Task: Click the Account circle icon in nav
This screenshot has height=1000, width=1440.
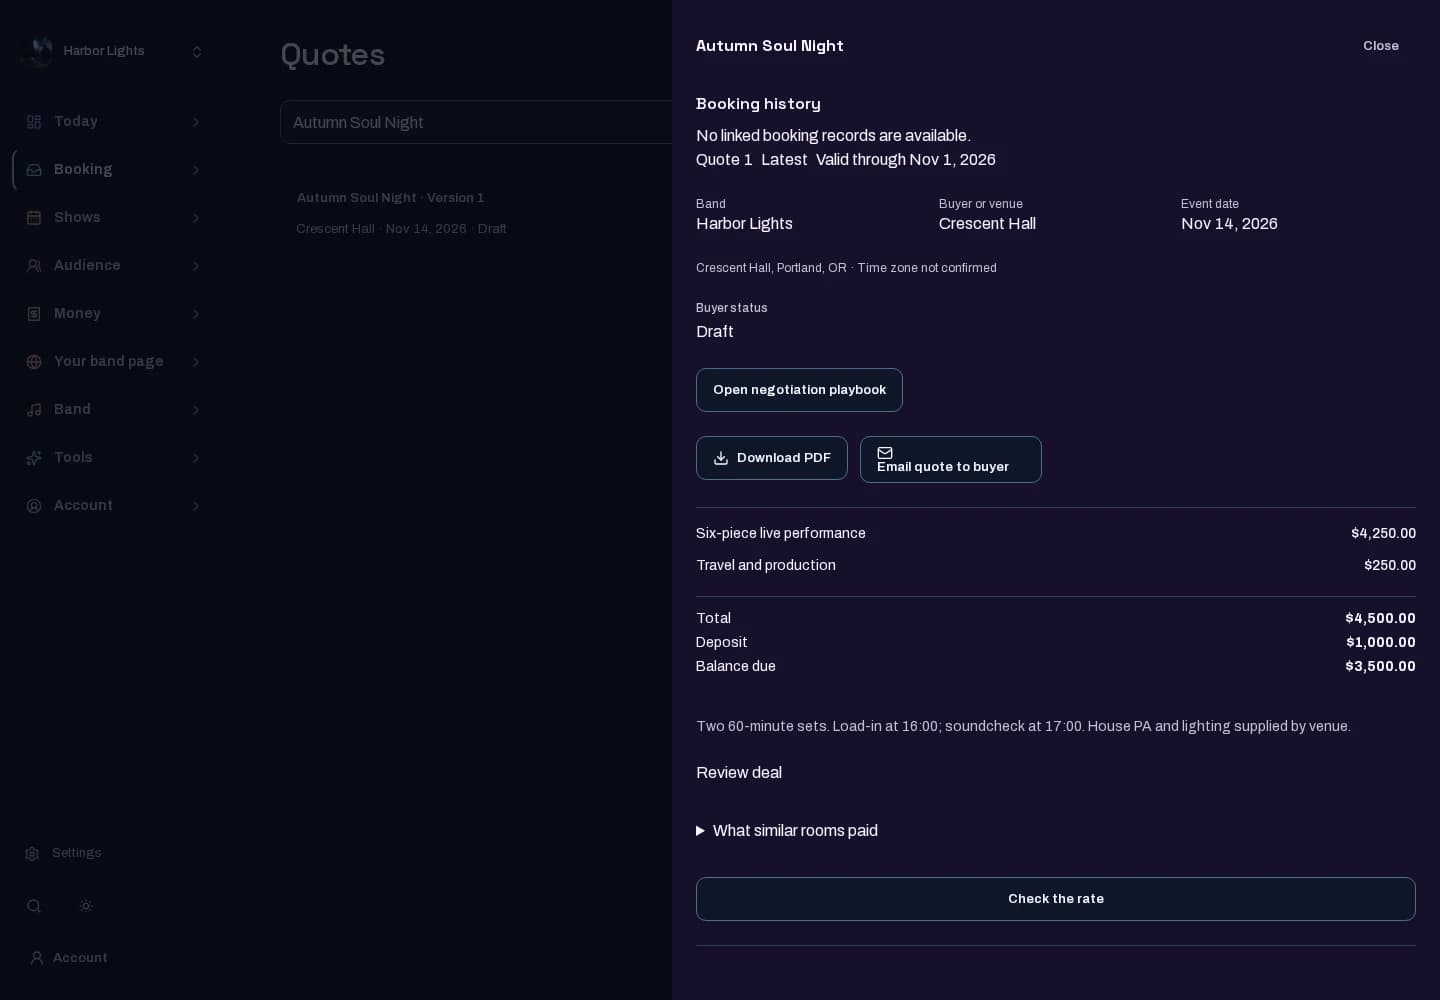Action: (x=34, y=506)
